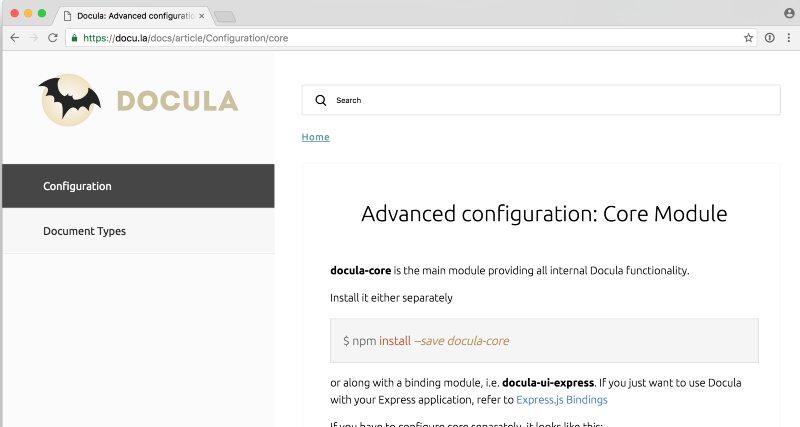This screenshot has height=427, width=800.
Task: View site info via the green lock icon
Action: click(74, 38)
